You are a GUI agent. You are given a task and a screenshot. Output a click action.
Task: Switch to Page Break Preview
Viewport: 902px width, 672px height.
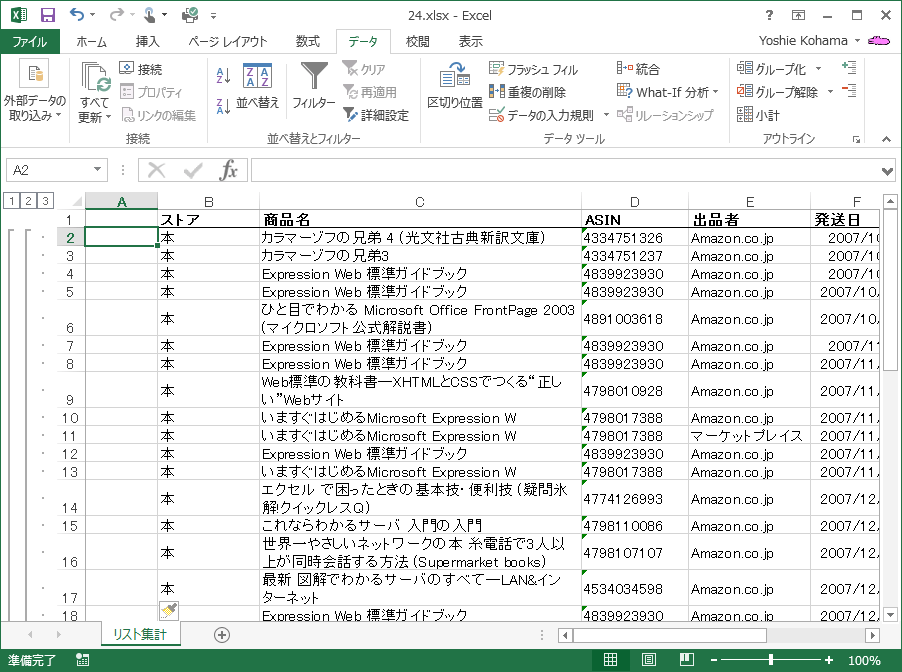687,660
